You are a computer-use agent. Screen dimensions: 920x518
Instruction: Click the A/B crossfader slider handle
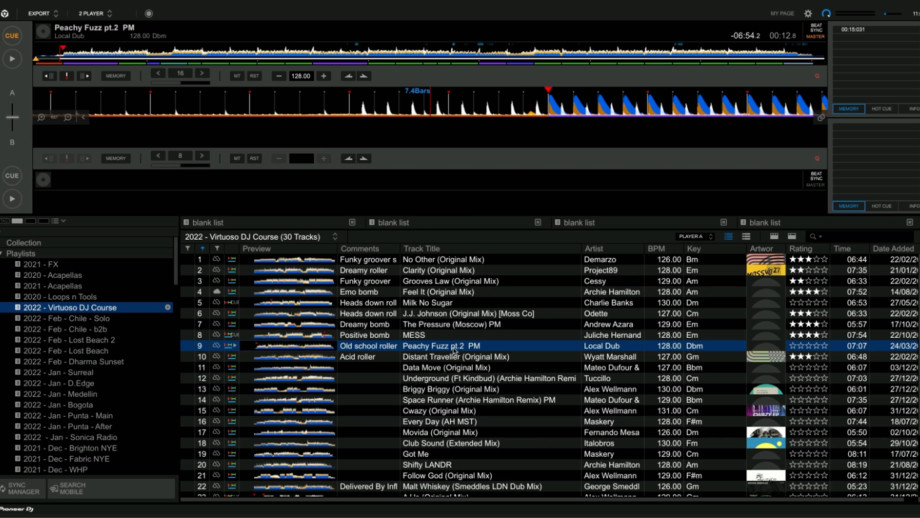[12, 117]
